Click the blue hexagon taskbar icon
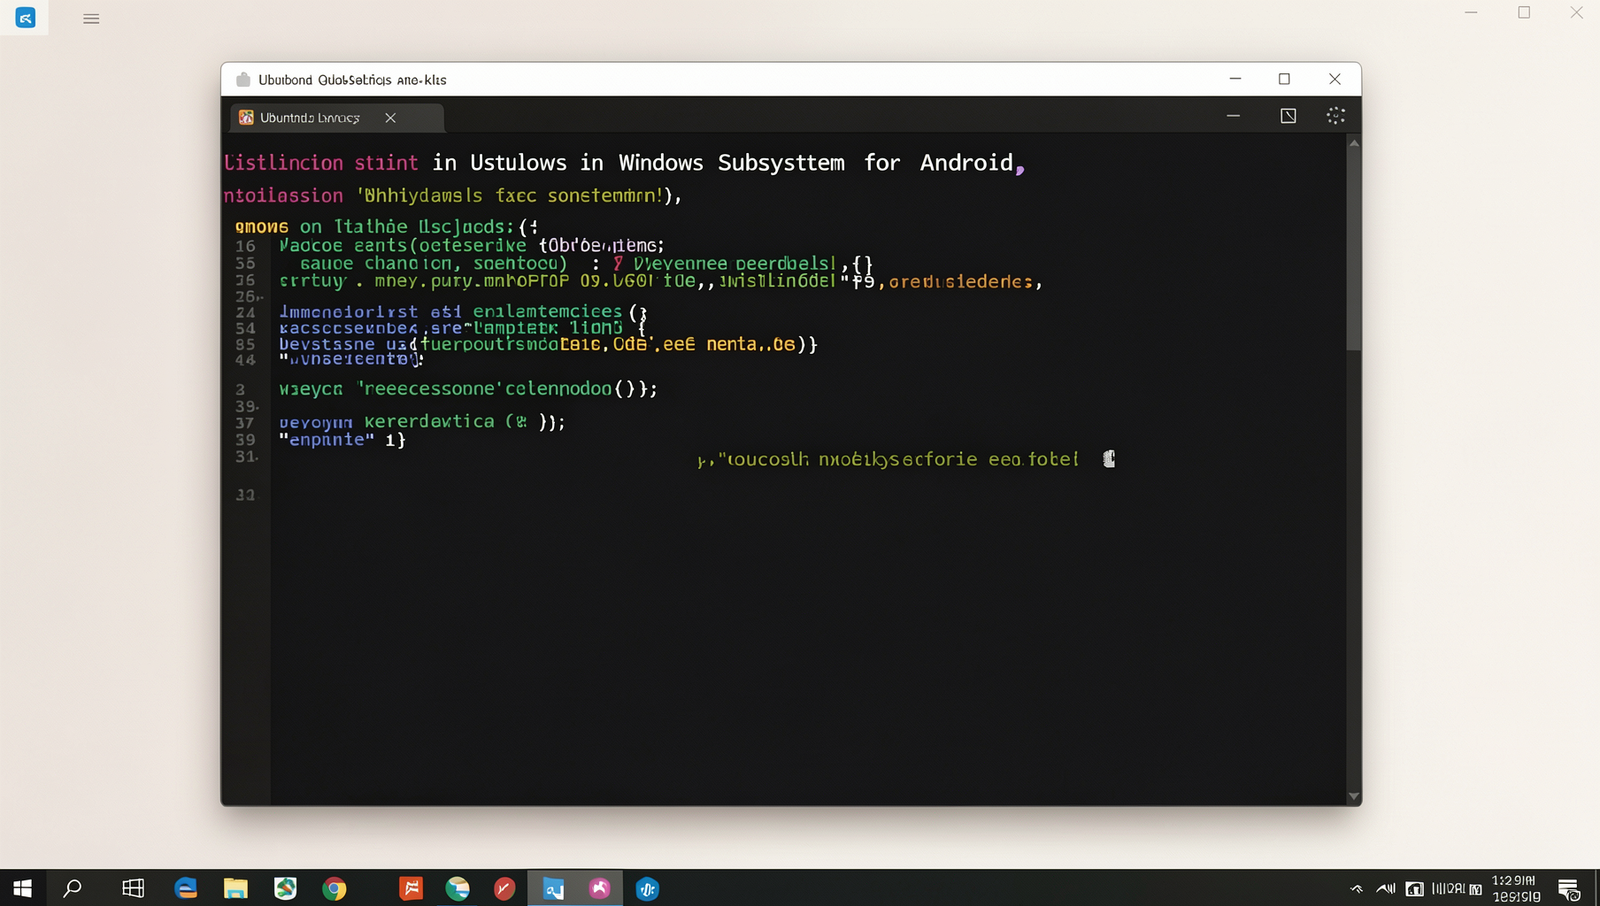This screenshot has width=1600, height=906. [647, 888]
